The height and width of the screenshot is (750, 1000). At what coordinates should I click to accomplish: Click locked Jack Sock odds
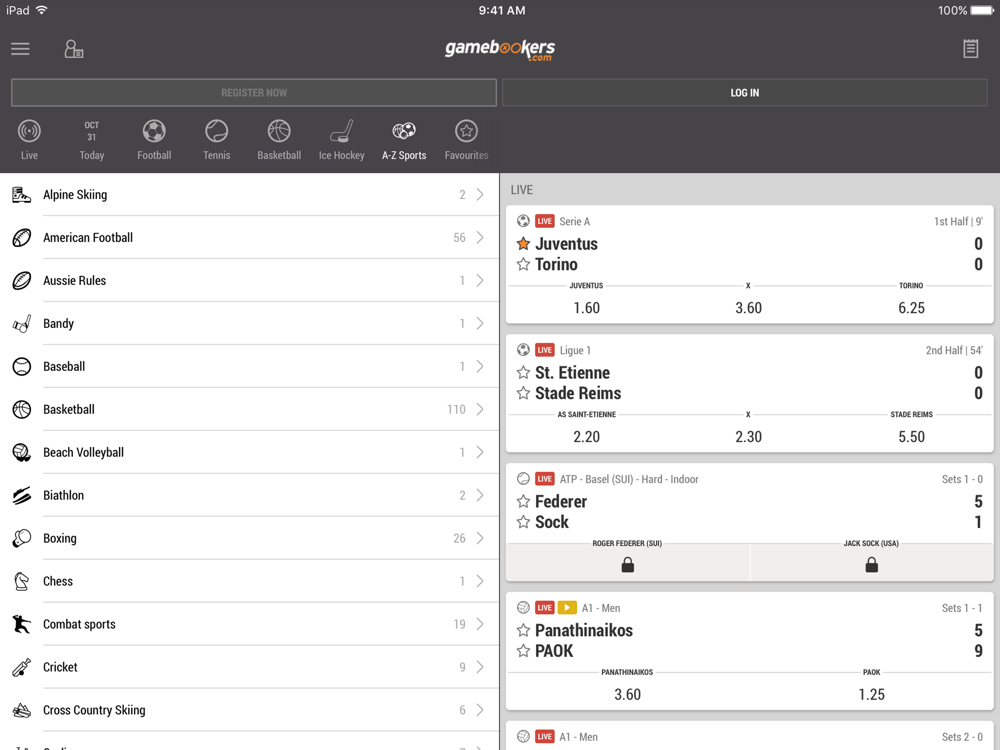point(872,564)
